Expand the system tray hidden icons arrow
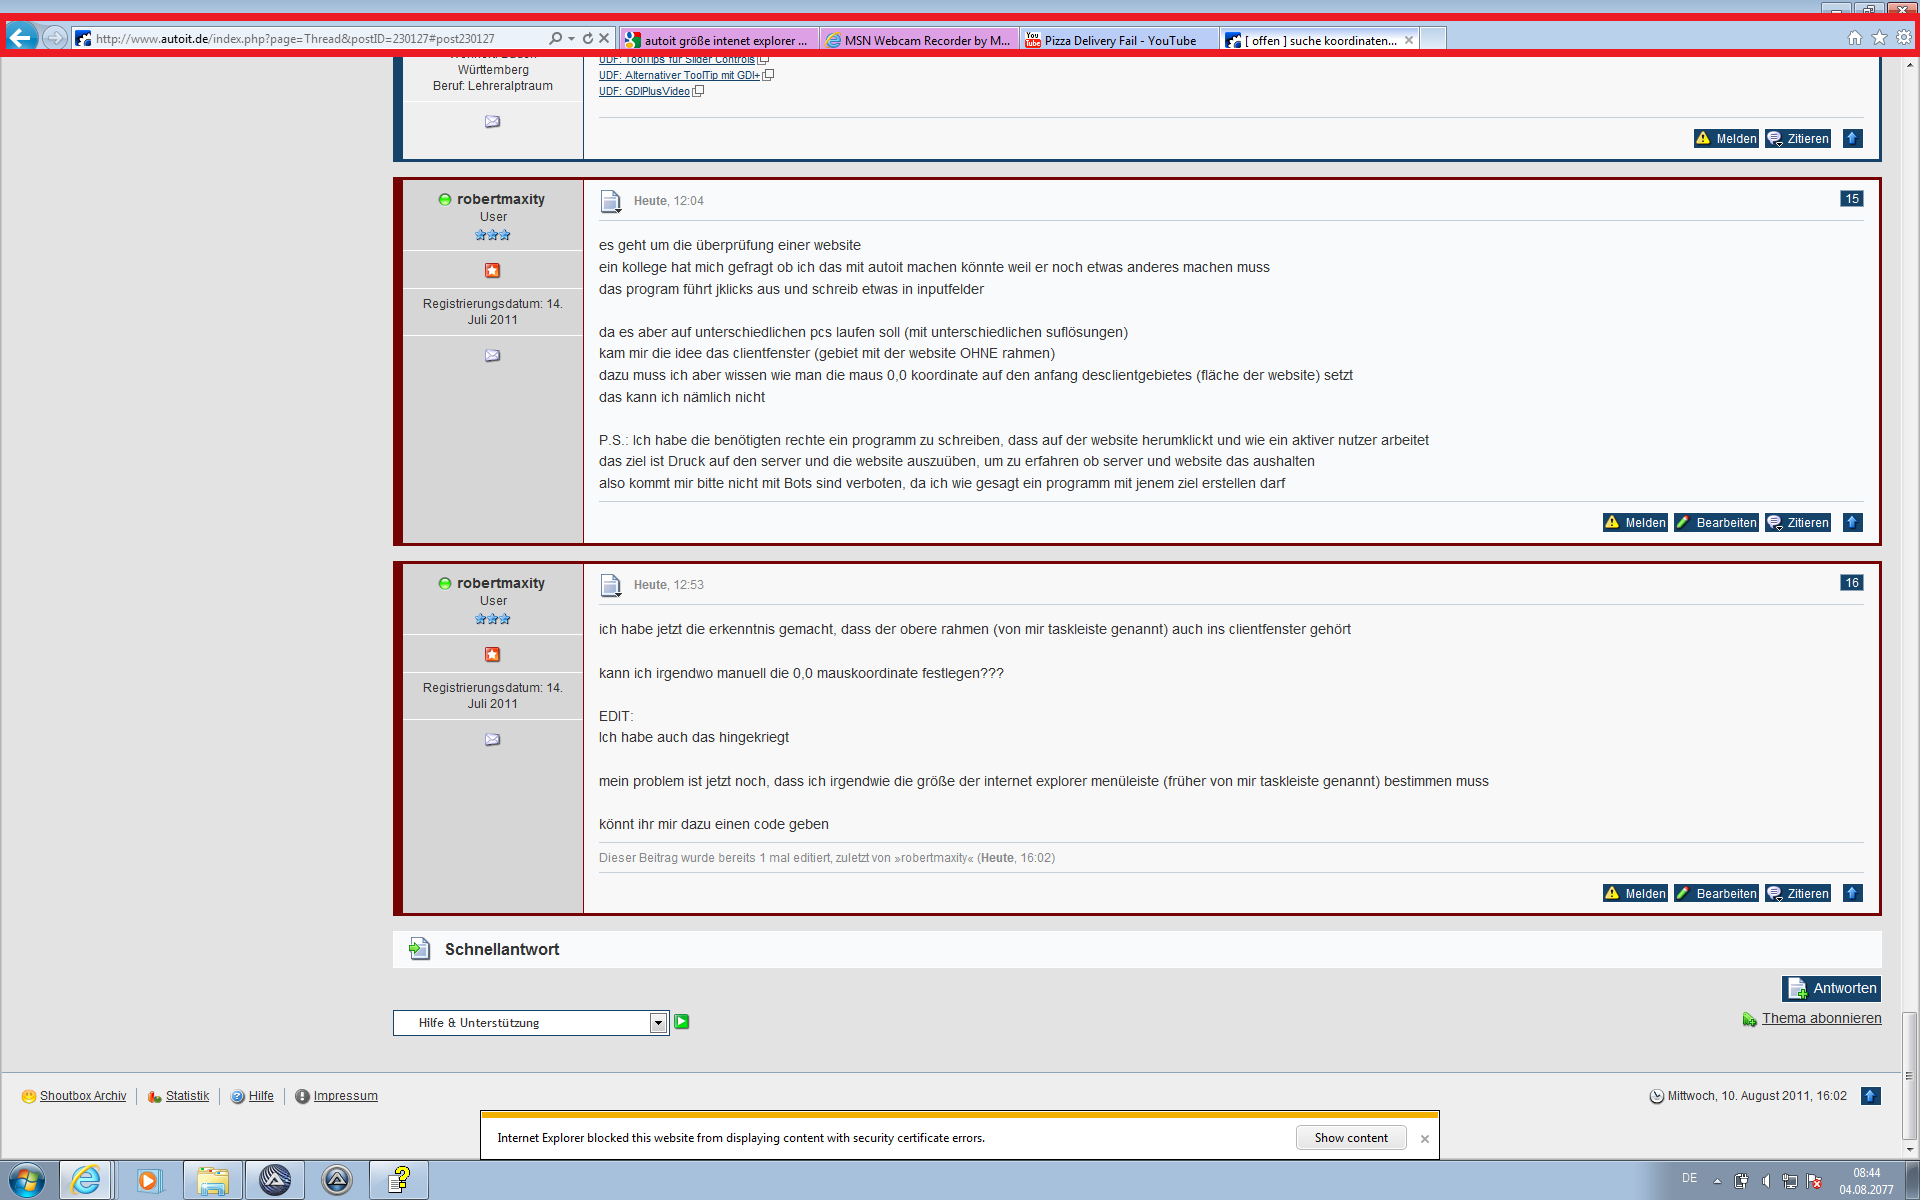 1717,1181
